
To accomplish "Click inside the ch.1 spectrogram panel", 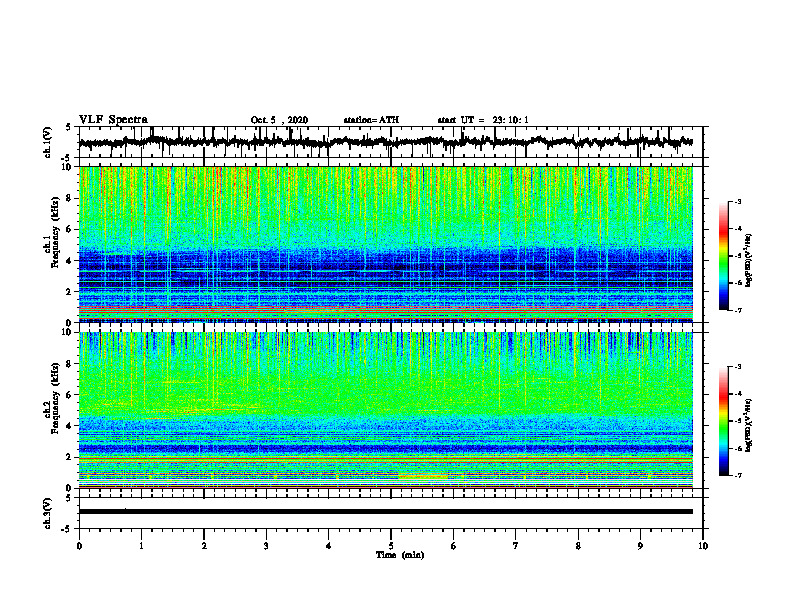I will (x=385, y=244).
